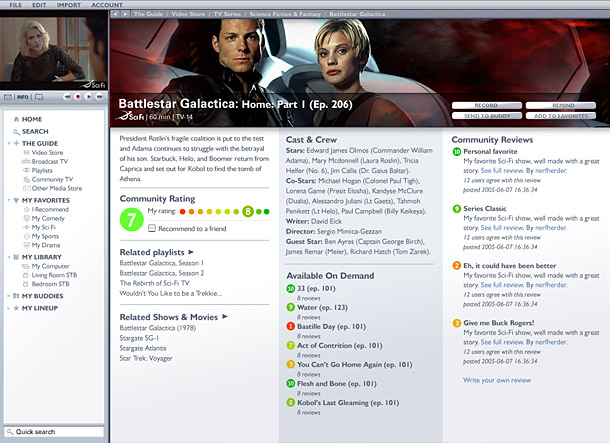The width and height of the screenshot is (610, 443).
Task: Click the My Sports icon
Action: tap(26, 236)
